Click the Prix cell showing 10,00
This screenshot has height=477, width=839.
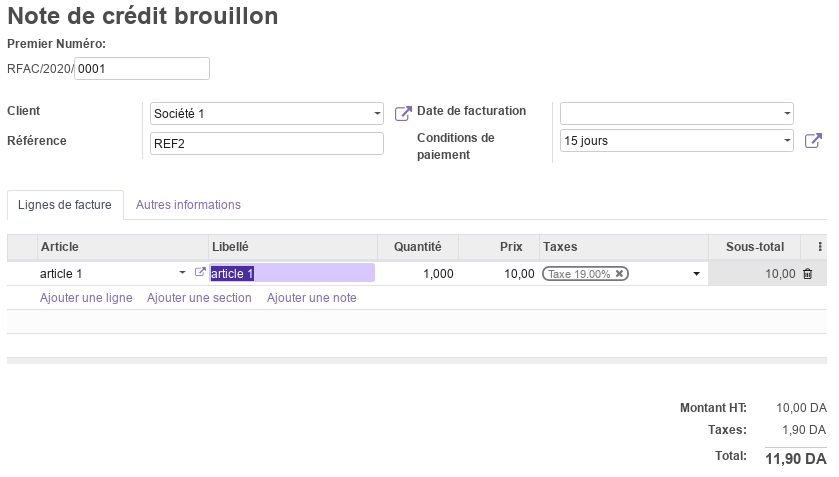tap(499, 274)
